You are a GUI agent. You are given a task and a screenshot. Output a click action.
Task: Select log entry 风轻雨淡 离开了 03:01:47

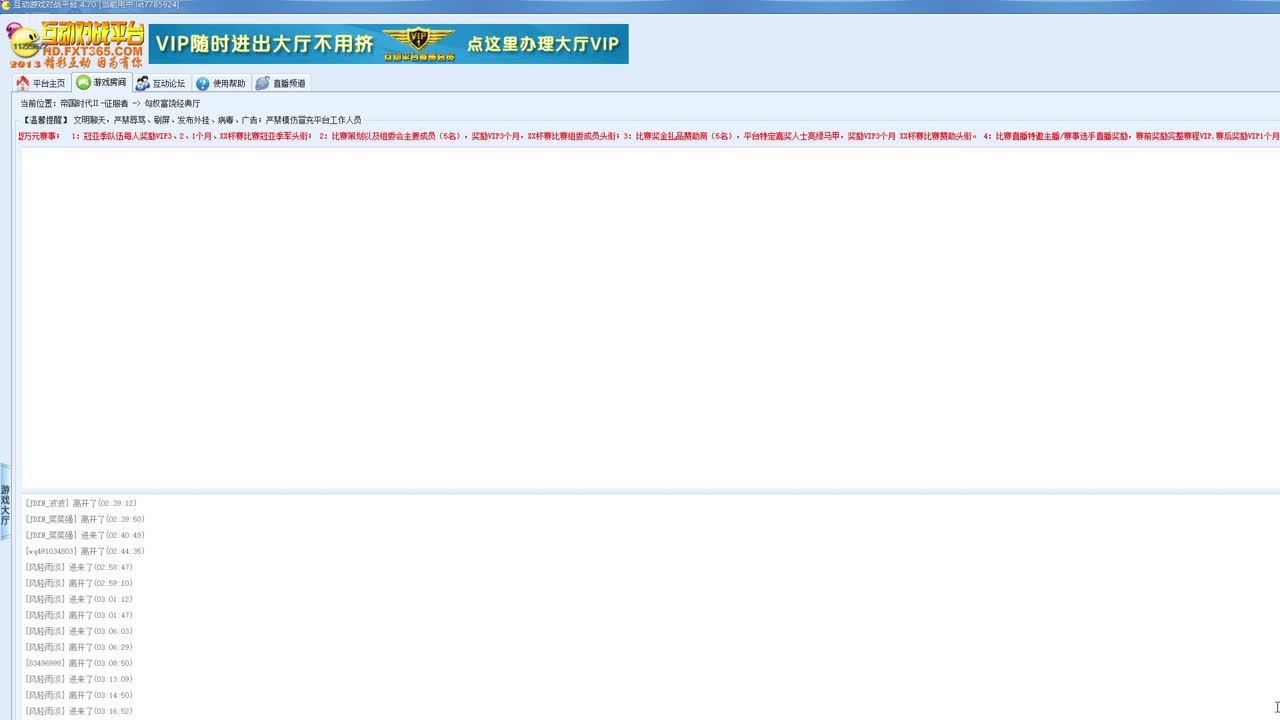[79, 616]
